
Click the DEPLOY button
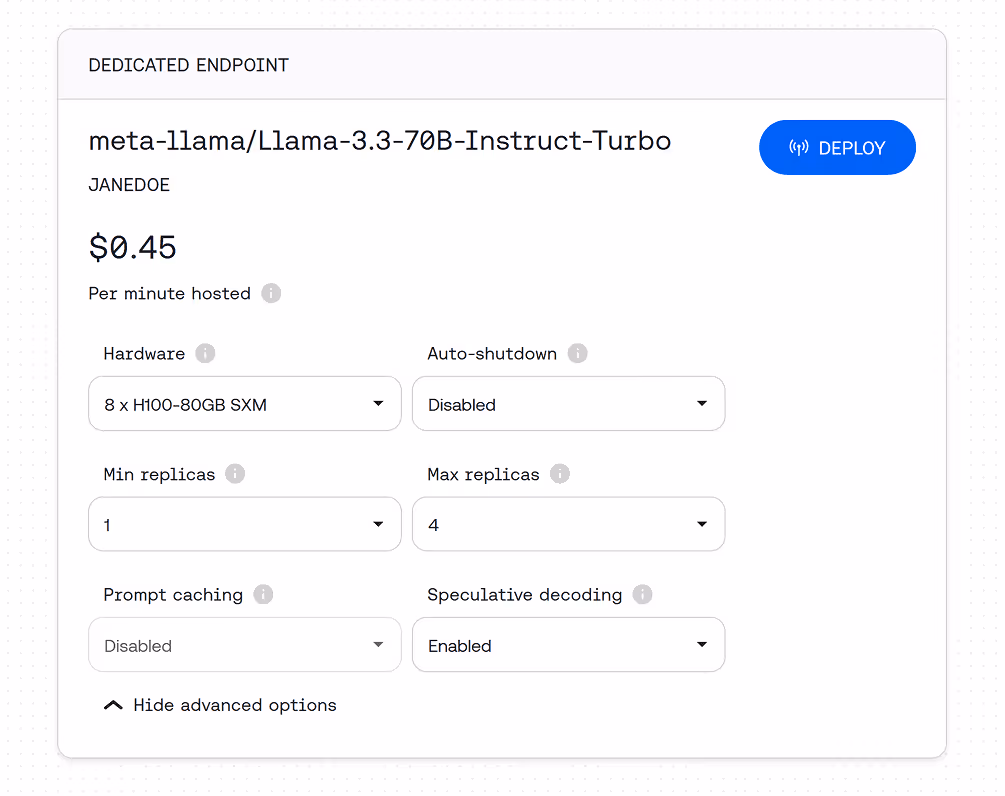[837, 147]
